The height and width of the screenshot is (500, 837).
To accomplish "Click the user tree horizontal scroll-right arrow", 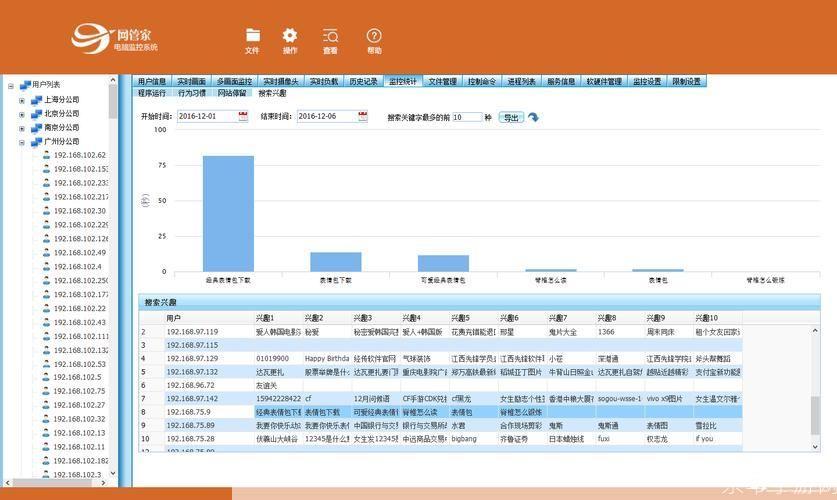I will [103, 482].
